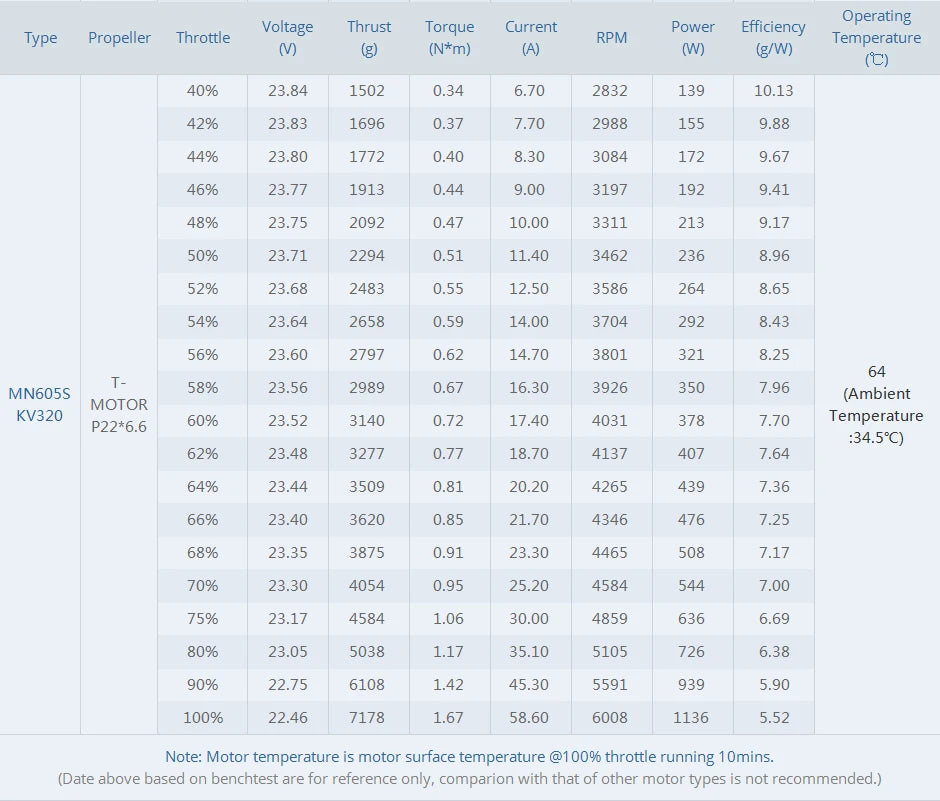Select the 100% throttle row cell
This screenshot has width=940, height=801.
click(x=203, y=717)
